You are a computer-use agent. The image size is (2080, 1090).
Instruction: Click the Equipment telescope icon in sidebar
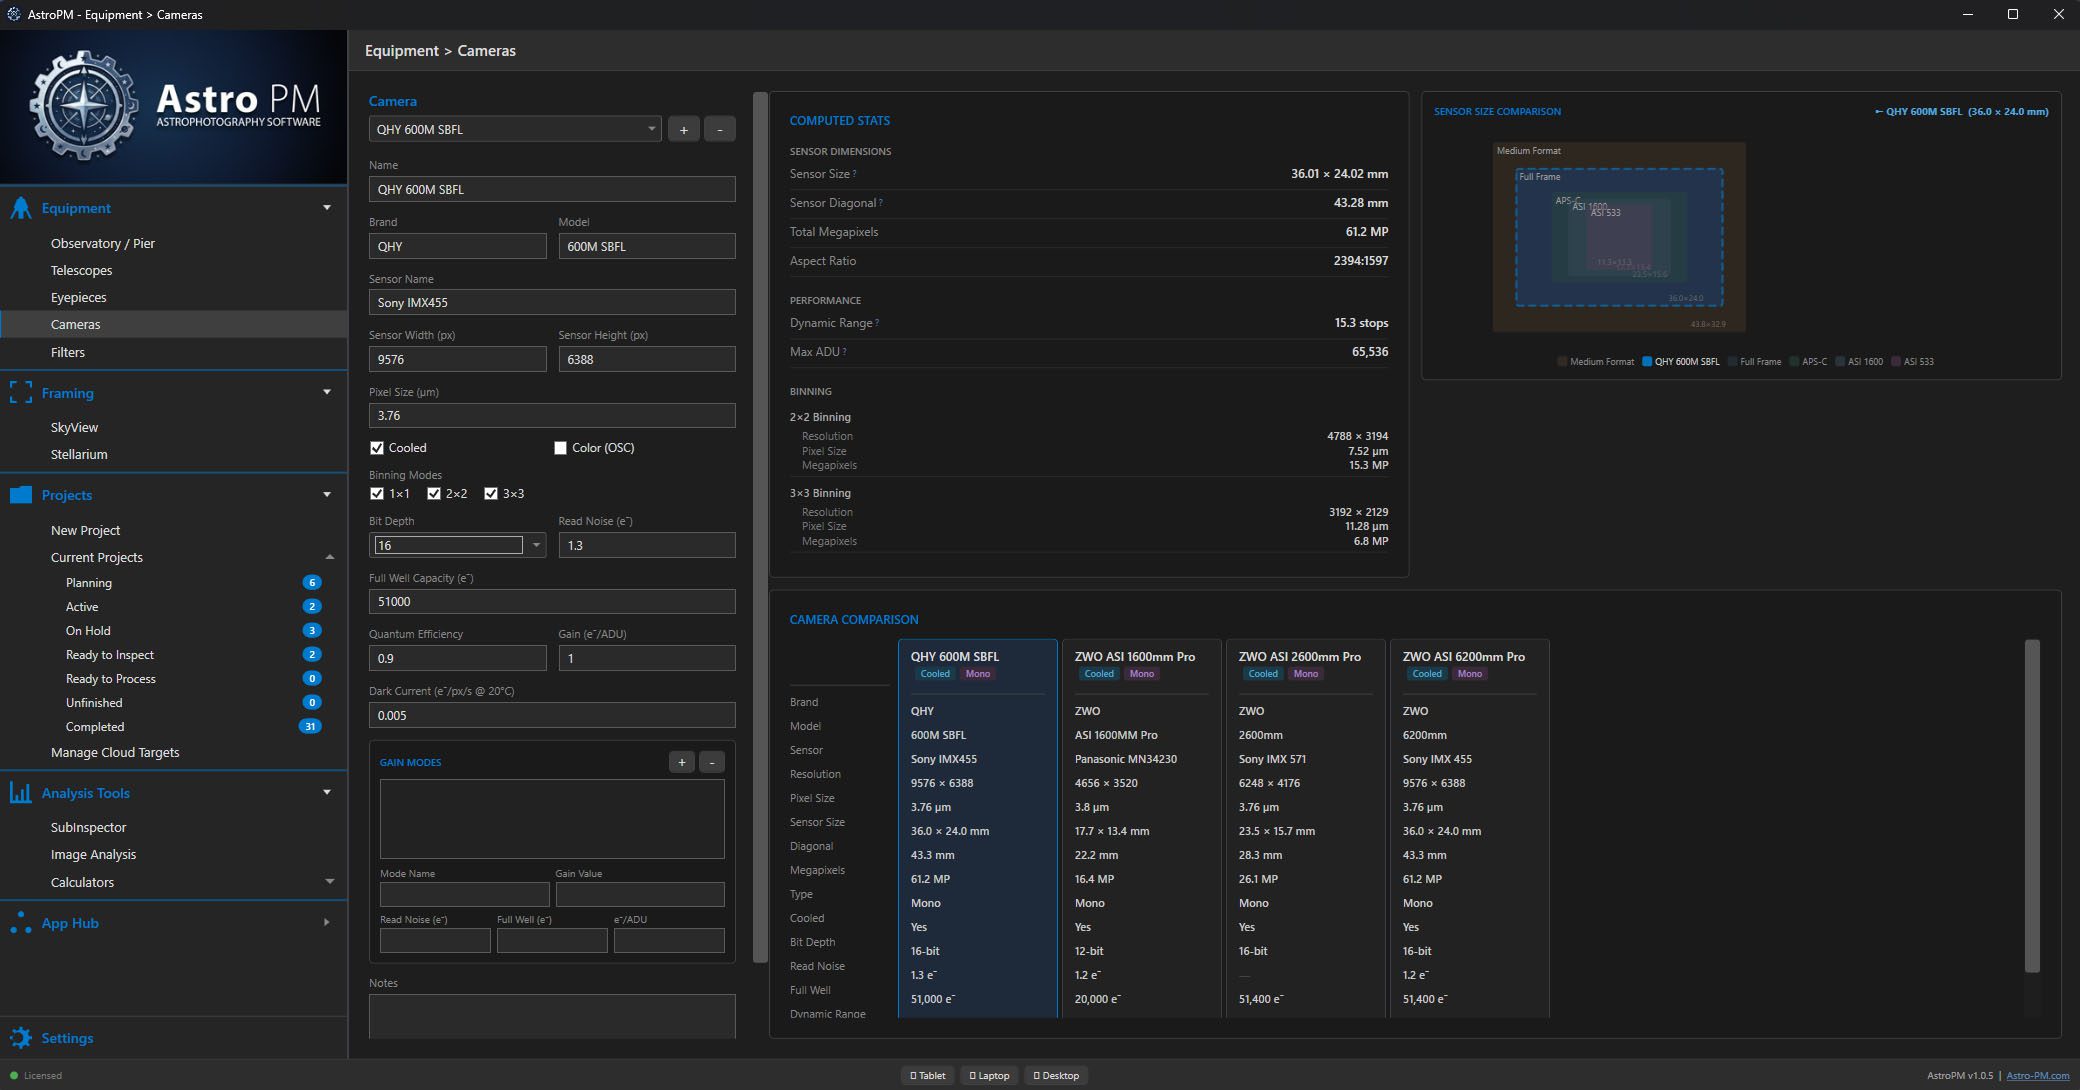[x=21, y=208]
